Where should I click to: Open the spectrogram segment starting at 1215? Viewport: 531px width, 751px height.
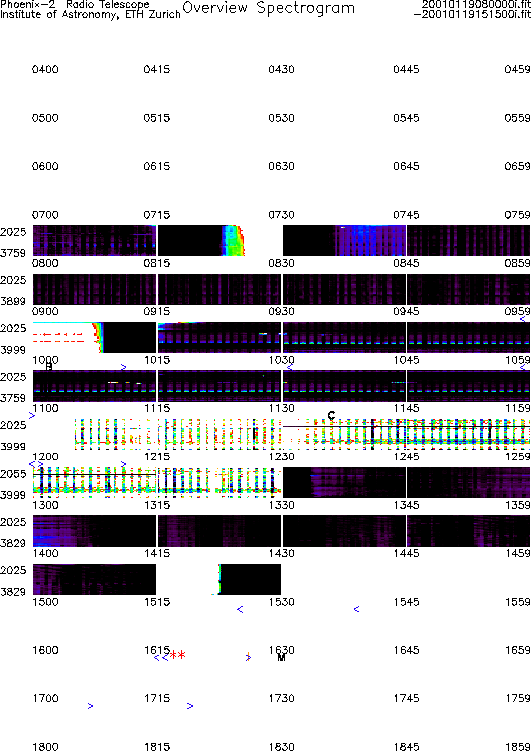220,483
